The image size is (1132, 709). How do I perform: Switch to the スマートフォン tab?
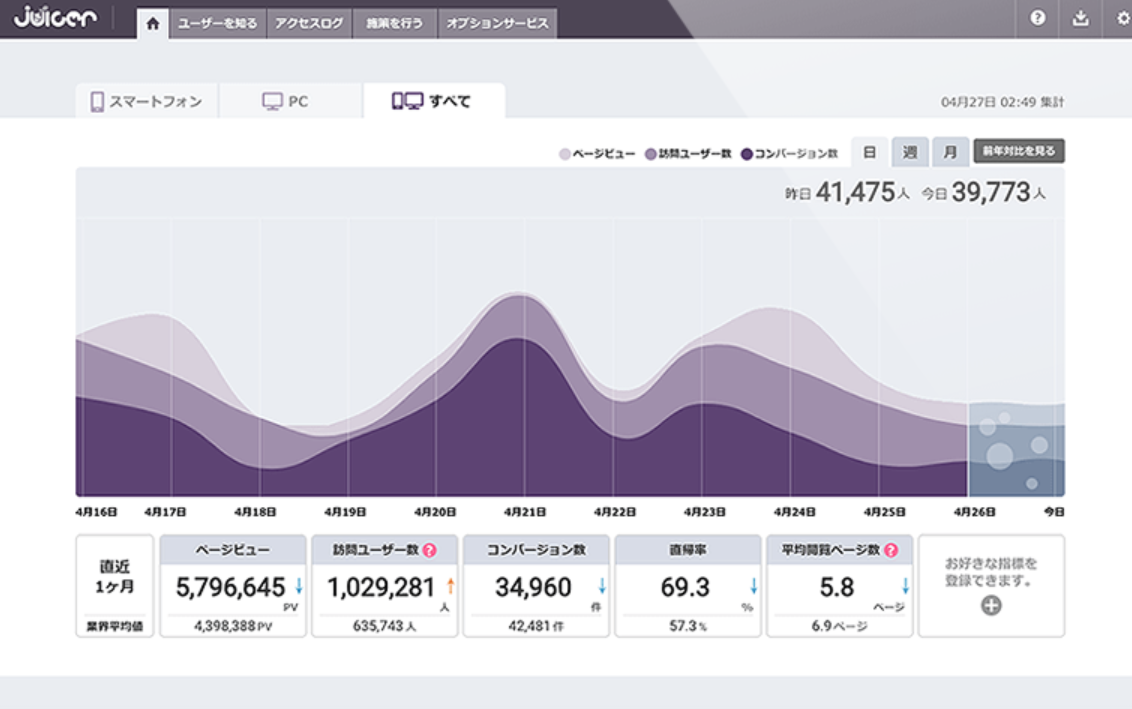pos(146,101)
